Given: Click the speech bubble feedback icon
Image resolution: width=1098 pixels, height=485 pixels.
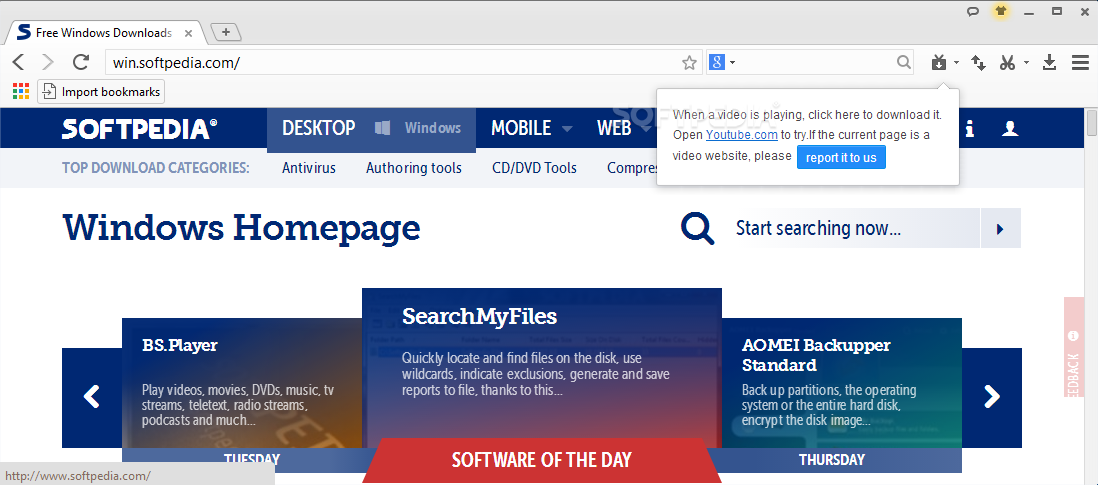Looking at the screenshot, I should pos(973,12).
